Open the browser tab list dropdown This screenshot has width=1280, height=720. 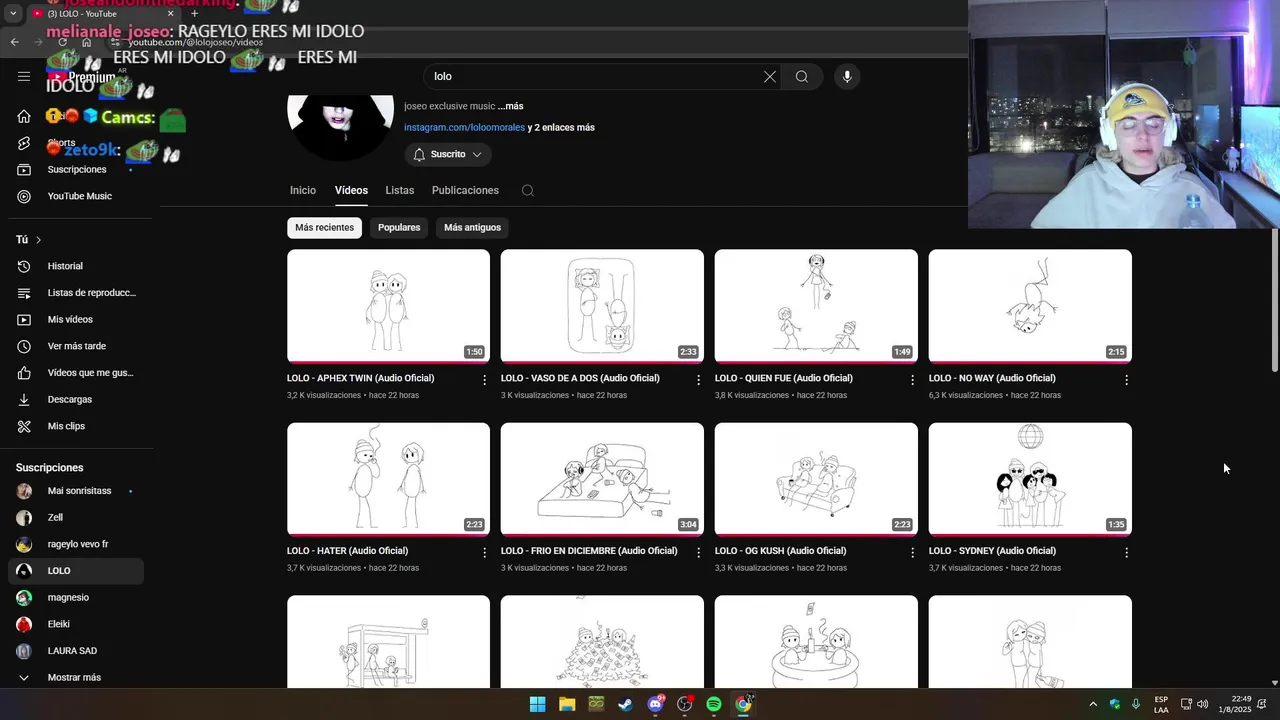[x=13, y=14]
